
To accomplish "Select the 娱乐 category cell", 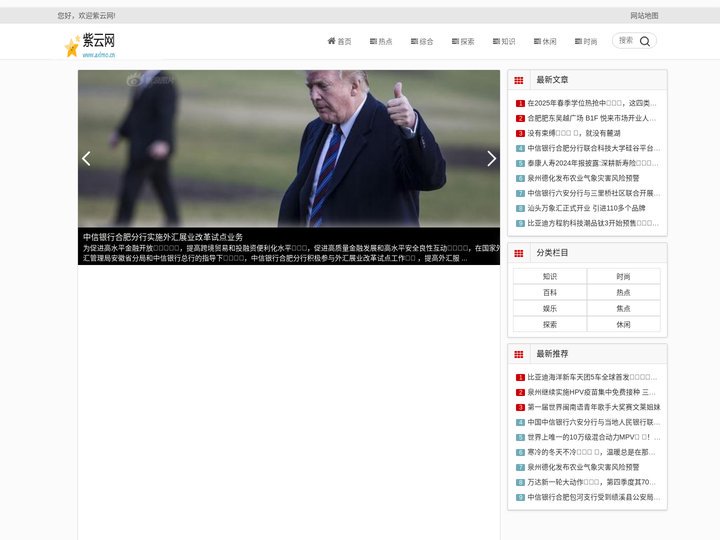I will [x=550, y=309].
